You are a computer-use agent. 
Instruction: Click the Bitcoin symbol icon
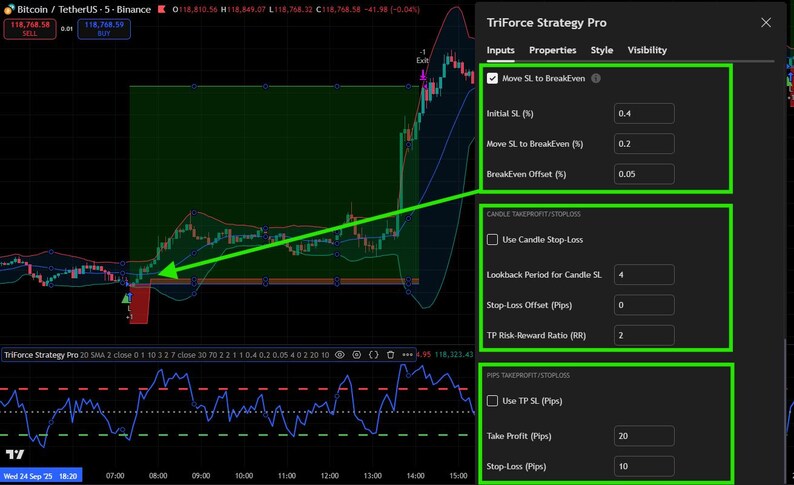tap(9, 9)
